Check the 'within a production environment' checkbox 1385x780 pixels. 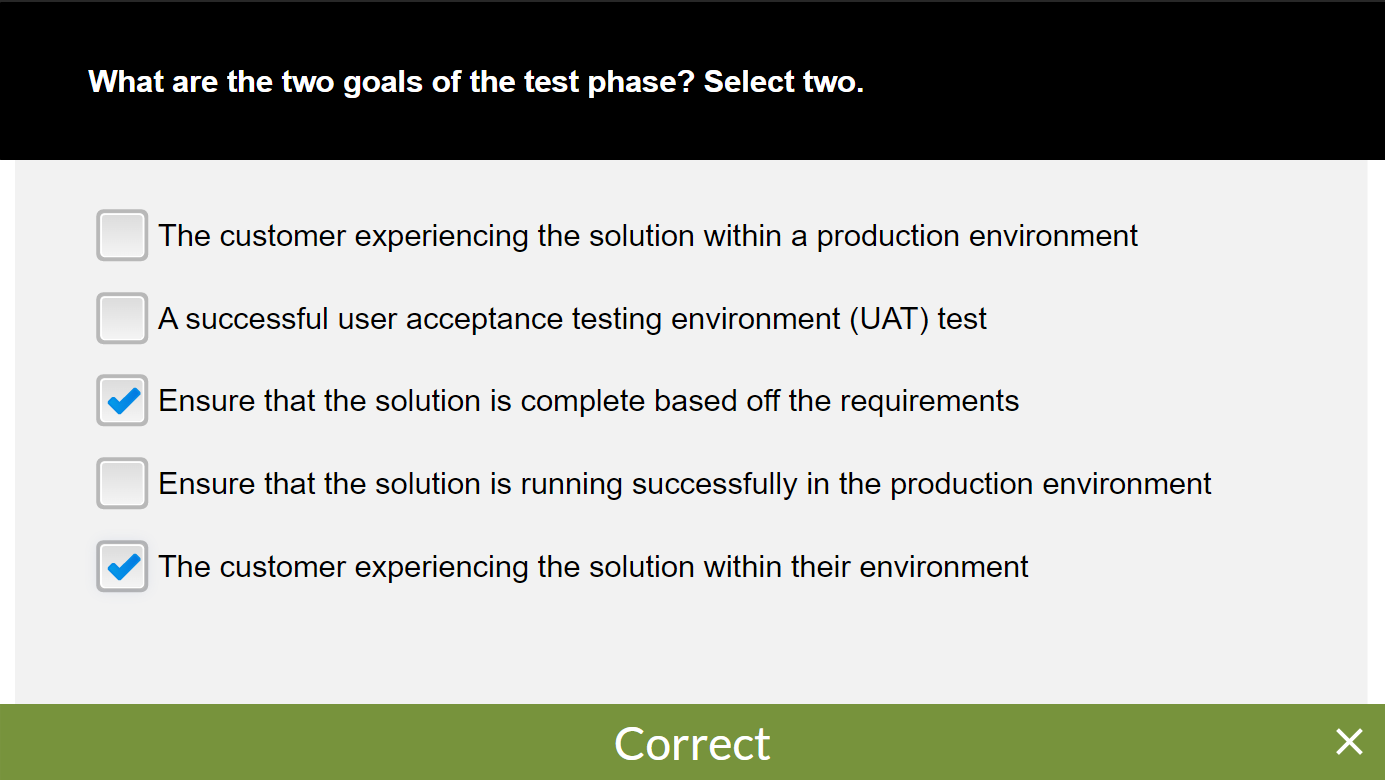coord(122,236)
